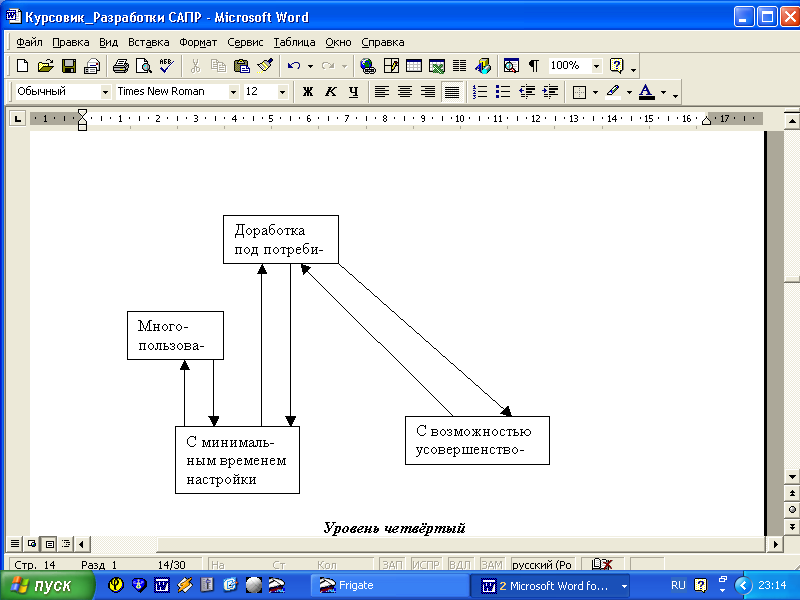This screenshot has width=800, height=600.
Task: Print the document with the printer icon
Action: [x=121, y=66]
